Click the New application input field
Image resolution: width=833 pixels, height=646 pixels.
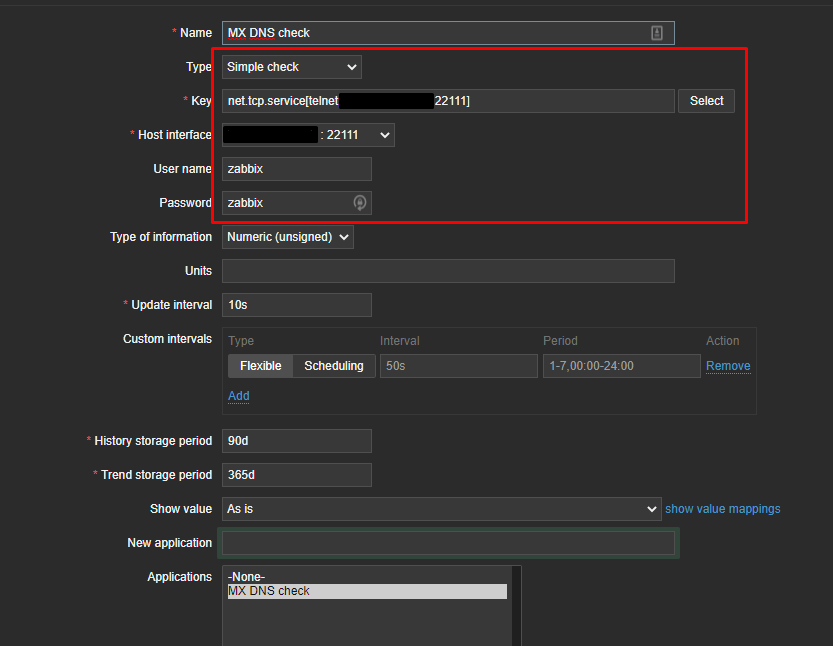[x=448, y=543]
